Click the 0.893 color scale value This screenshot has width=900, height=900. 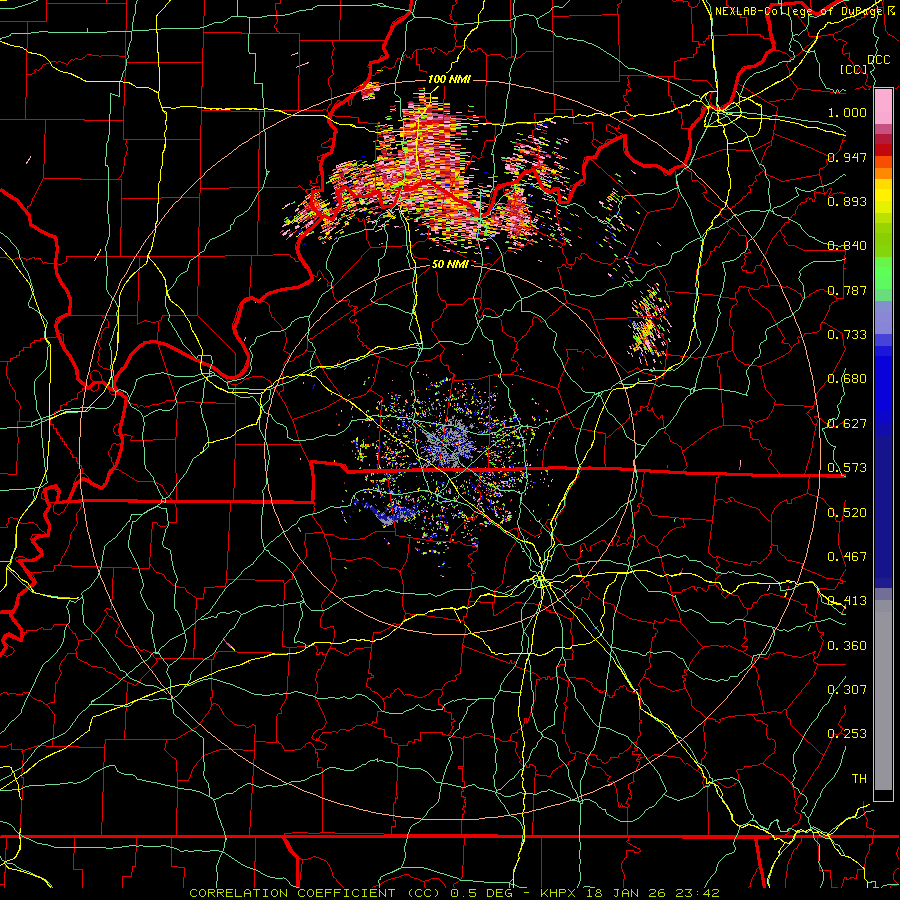pyautogui.click(x=847, y=201)
